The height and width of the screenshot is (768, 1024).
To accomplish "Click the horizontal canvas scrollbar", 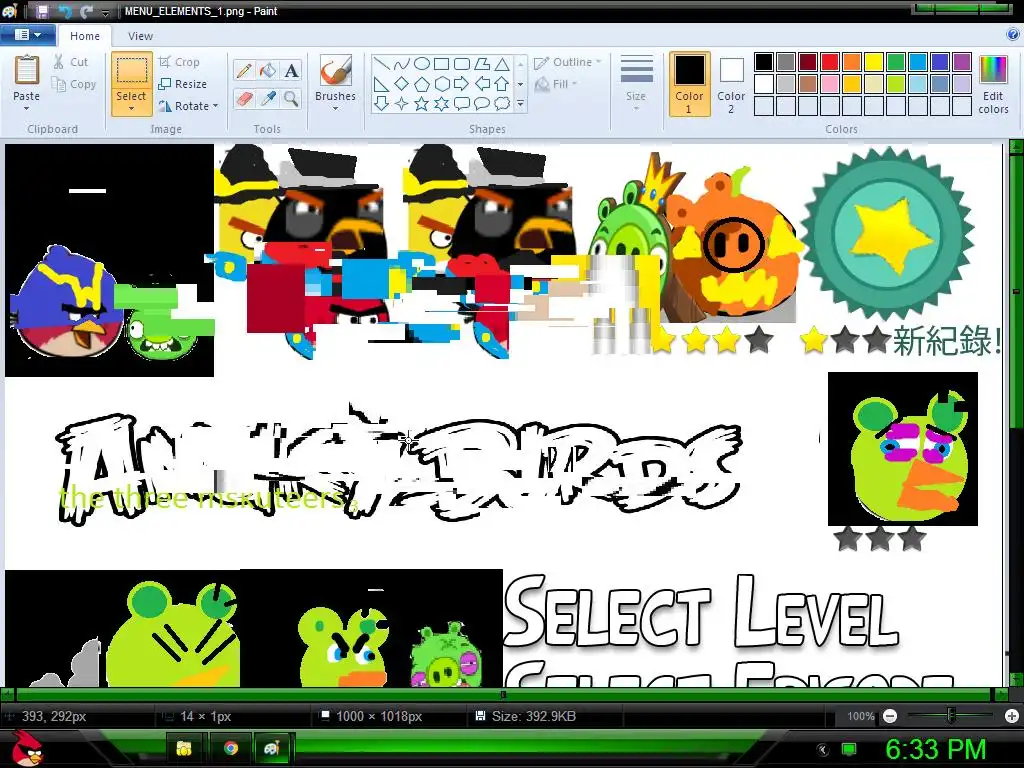I will 503,694.
